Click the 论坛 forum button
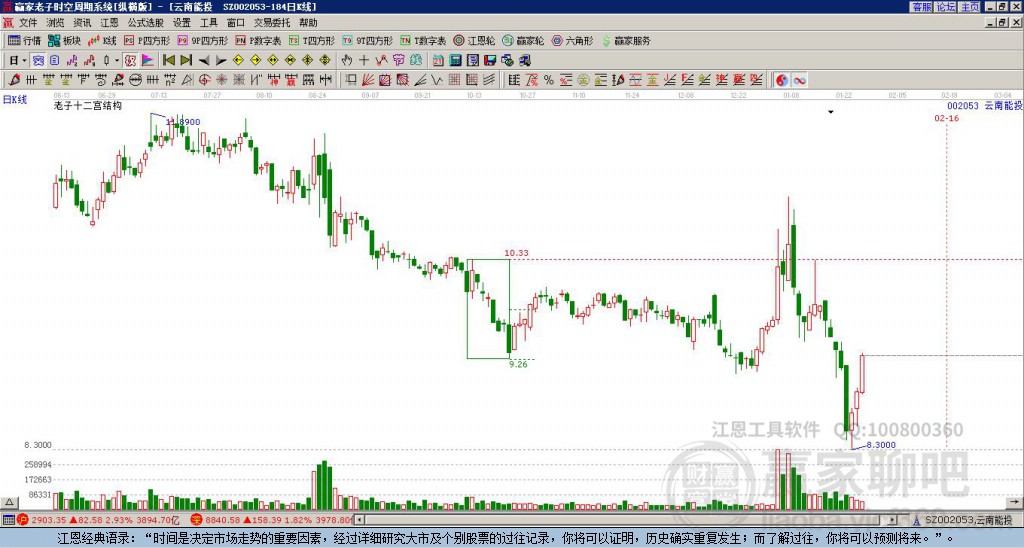Screen dimensions: 1024x548 pyautogui.click(x=946, y=7)
